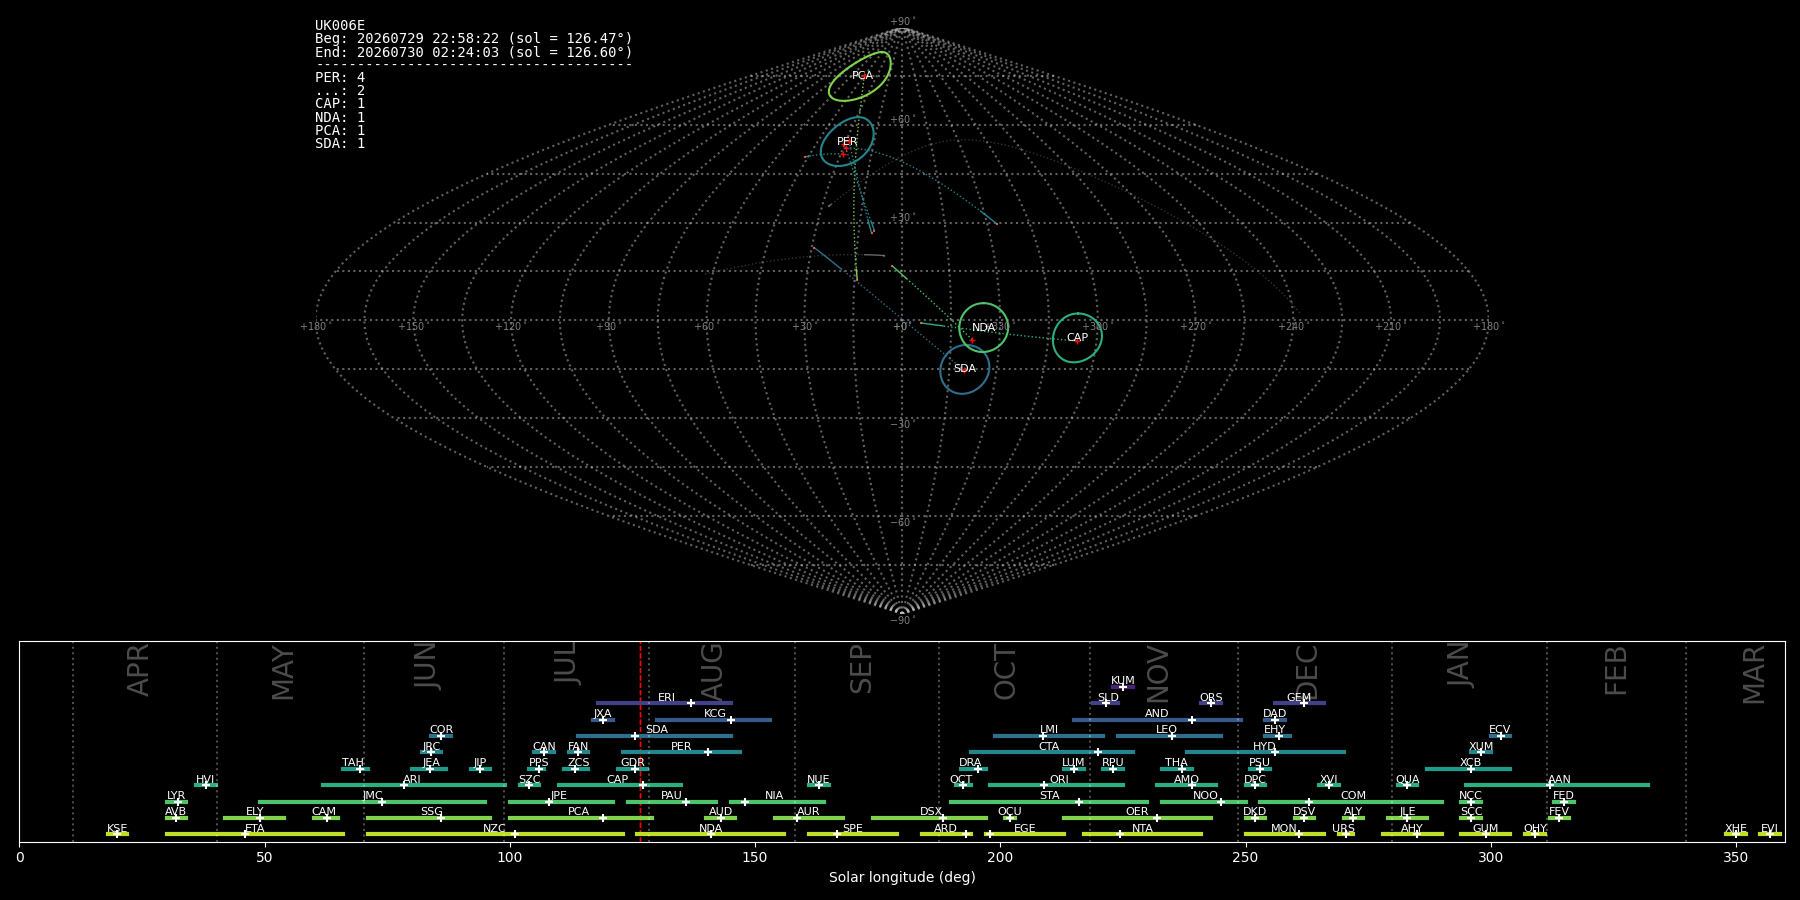The width and height of the screenshot is (1800, 900).
Task: Click the red dashed current solar longitude line
Action: [x=641, y=741]
